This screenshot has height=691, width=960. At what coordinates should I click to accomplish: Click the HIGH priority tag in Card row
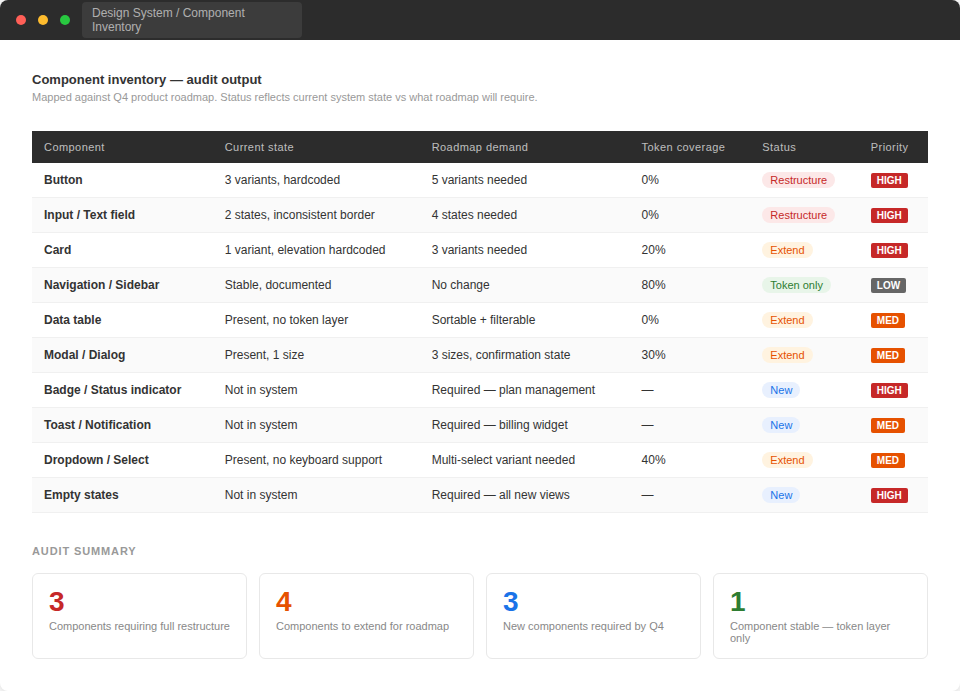889,250
